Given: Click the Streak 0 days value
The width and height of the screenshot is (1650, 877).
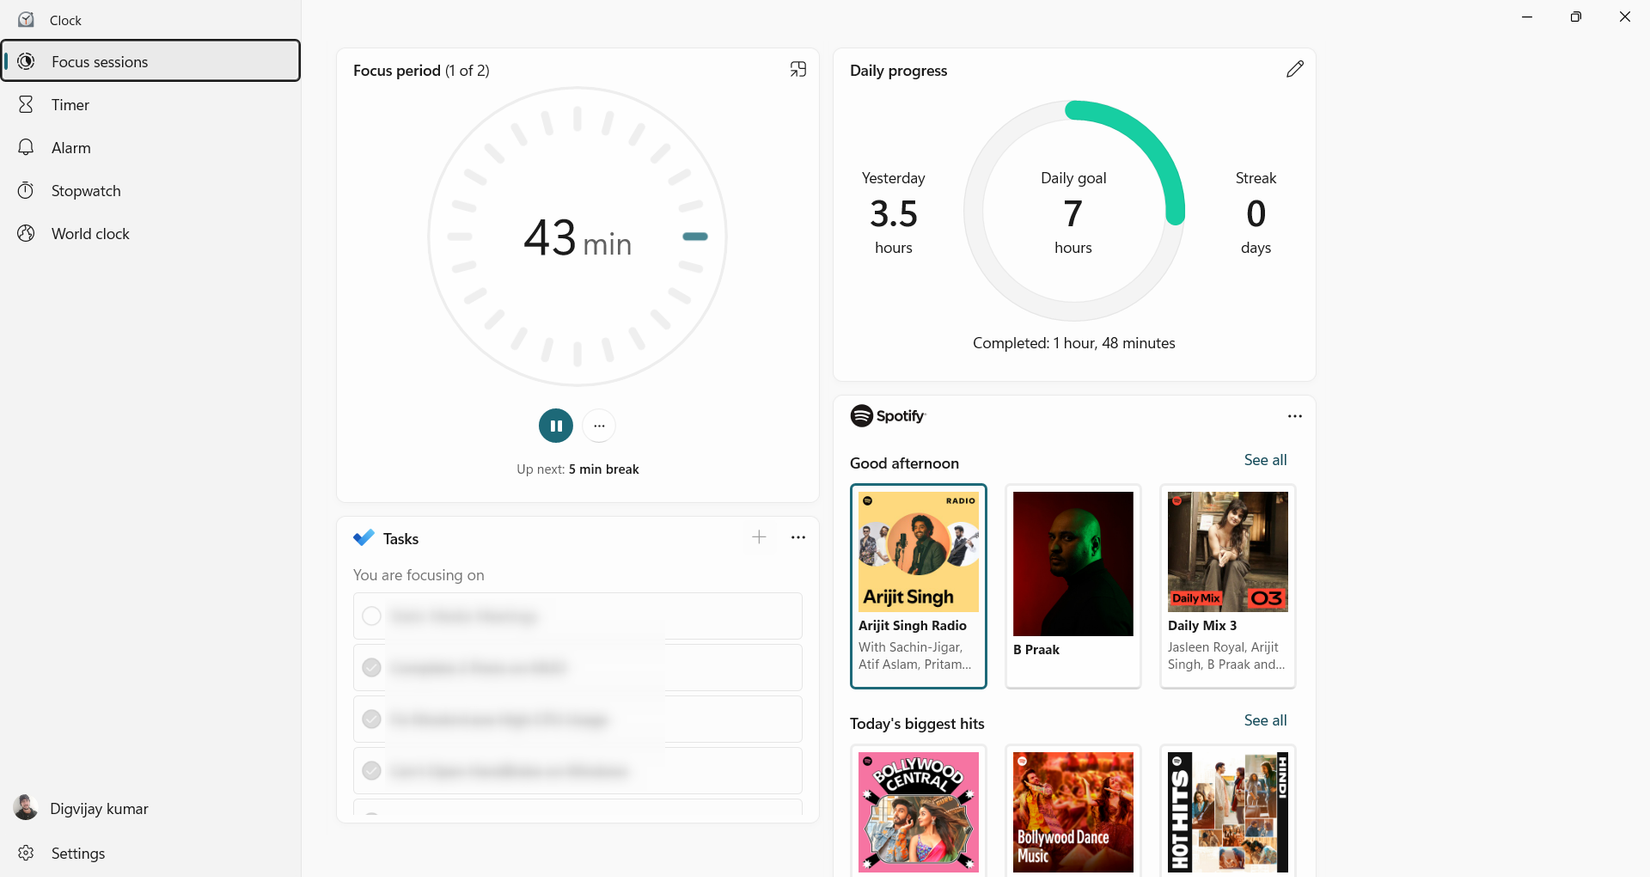Looking at the screenshot, I should tap(1256, 213).
